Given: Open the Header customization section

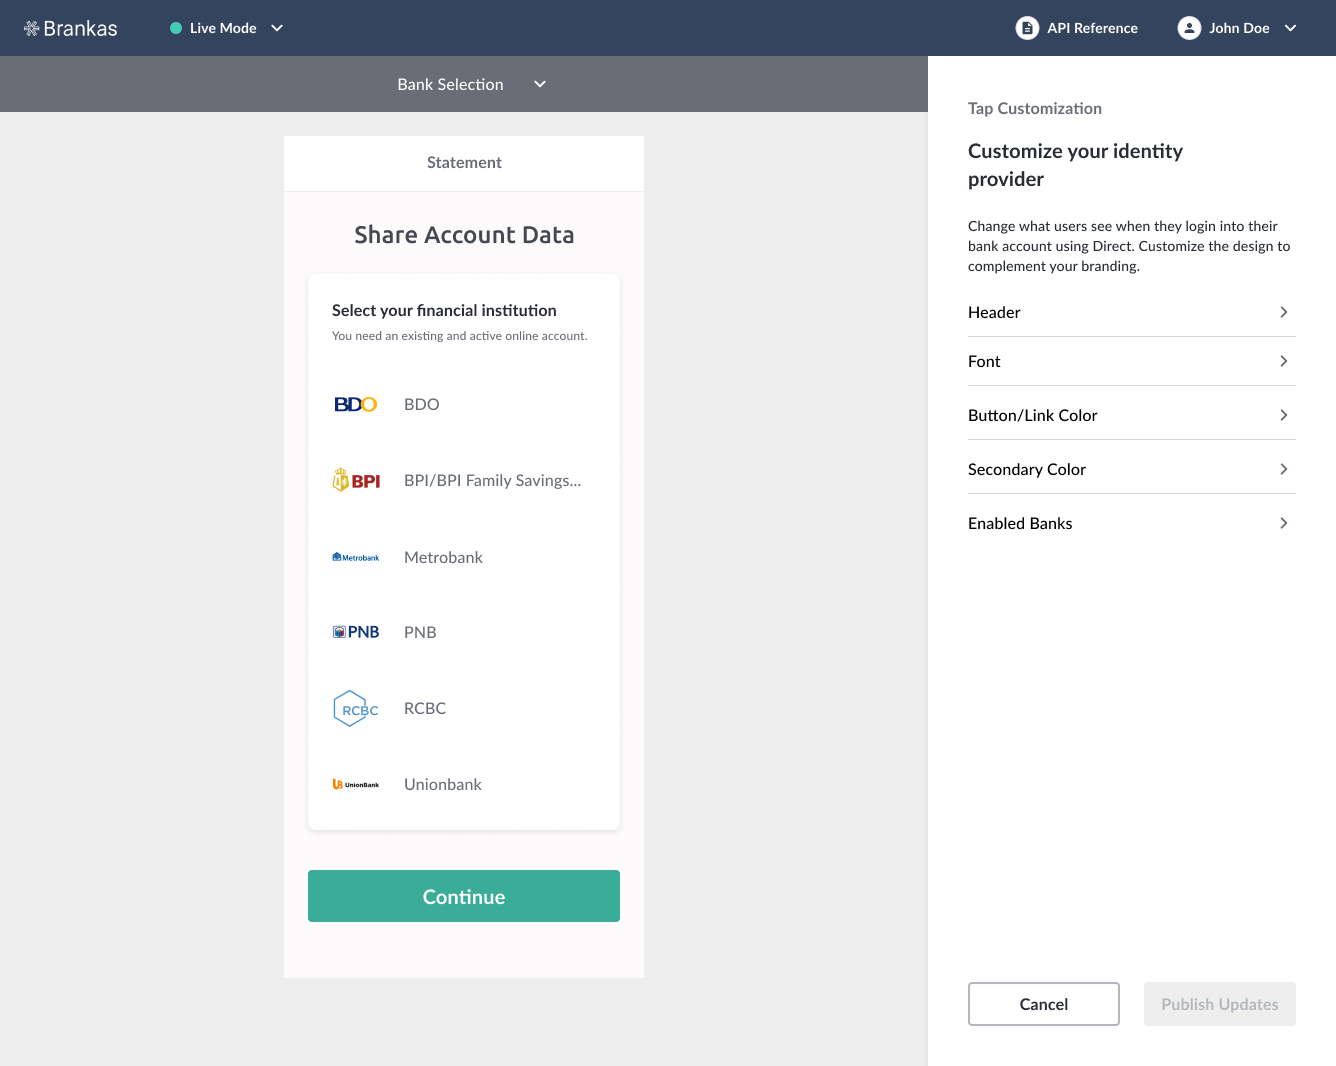Looking at the screenshot, I should [1132, 312].
